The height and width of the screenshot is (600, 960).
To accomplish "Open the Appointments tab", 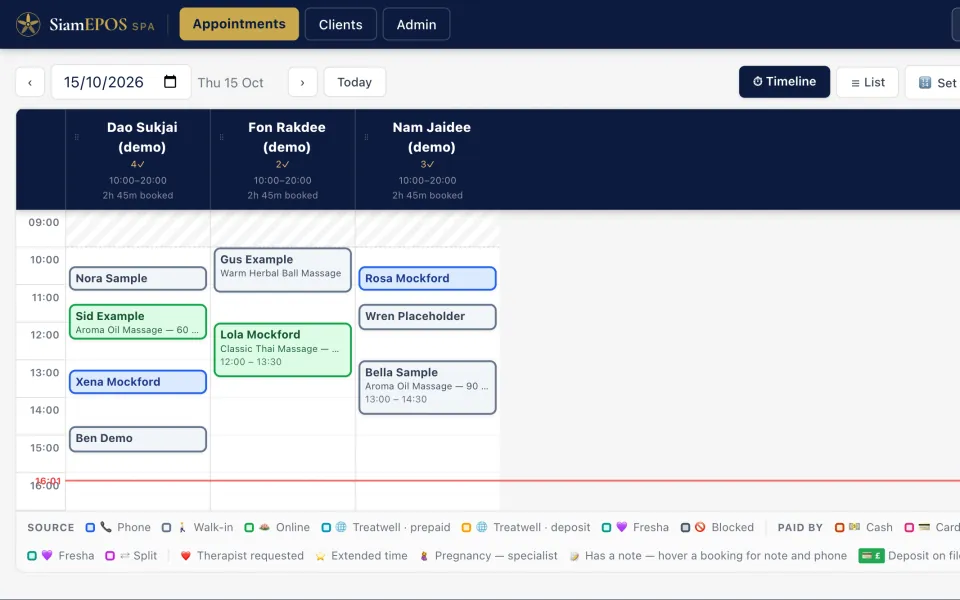I will (239, 24).
